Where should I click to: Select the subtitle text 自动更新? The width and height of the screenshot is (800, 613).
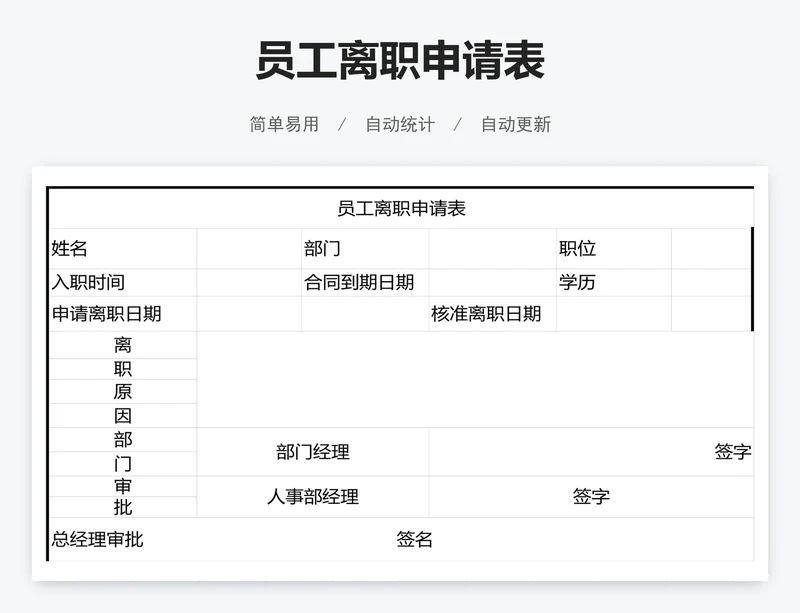pyautogui.click(x=516, y=124)
